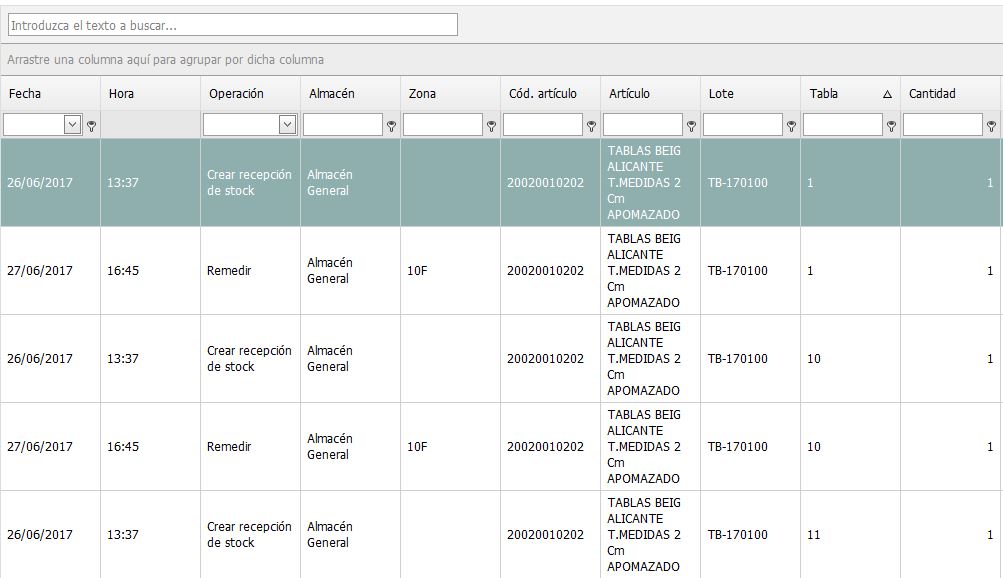Focus the search box 'Introduzca el texto a buscar'
The height and width of the screenshot is (578, 1003).
coord(233,25)
